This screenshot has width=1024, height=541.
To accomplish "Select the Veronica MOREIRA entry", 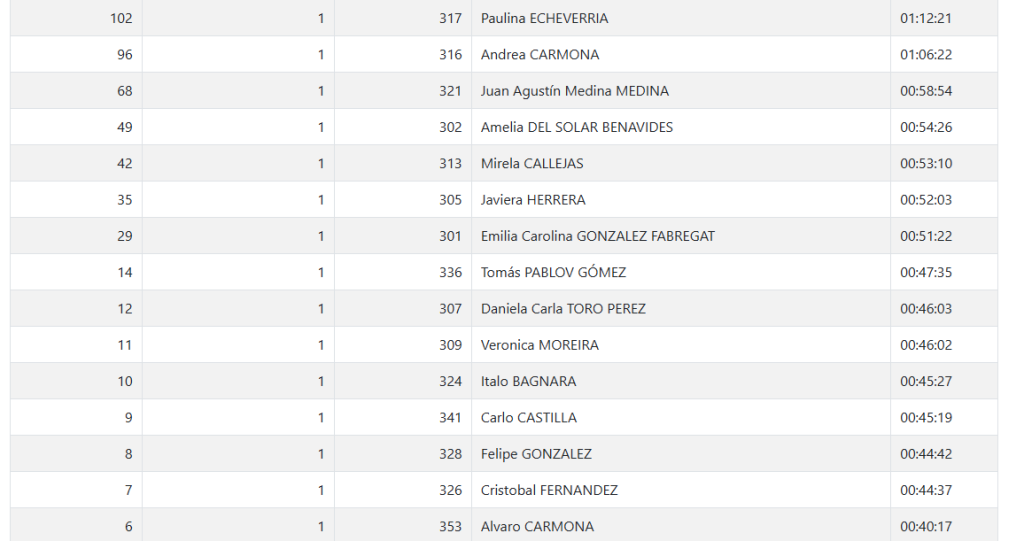I will pos(540,345).
